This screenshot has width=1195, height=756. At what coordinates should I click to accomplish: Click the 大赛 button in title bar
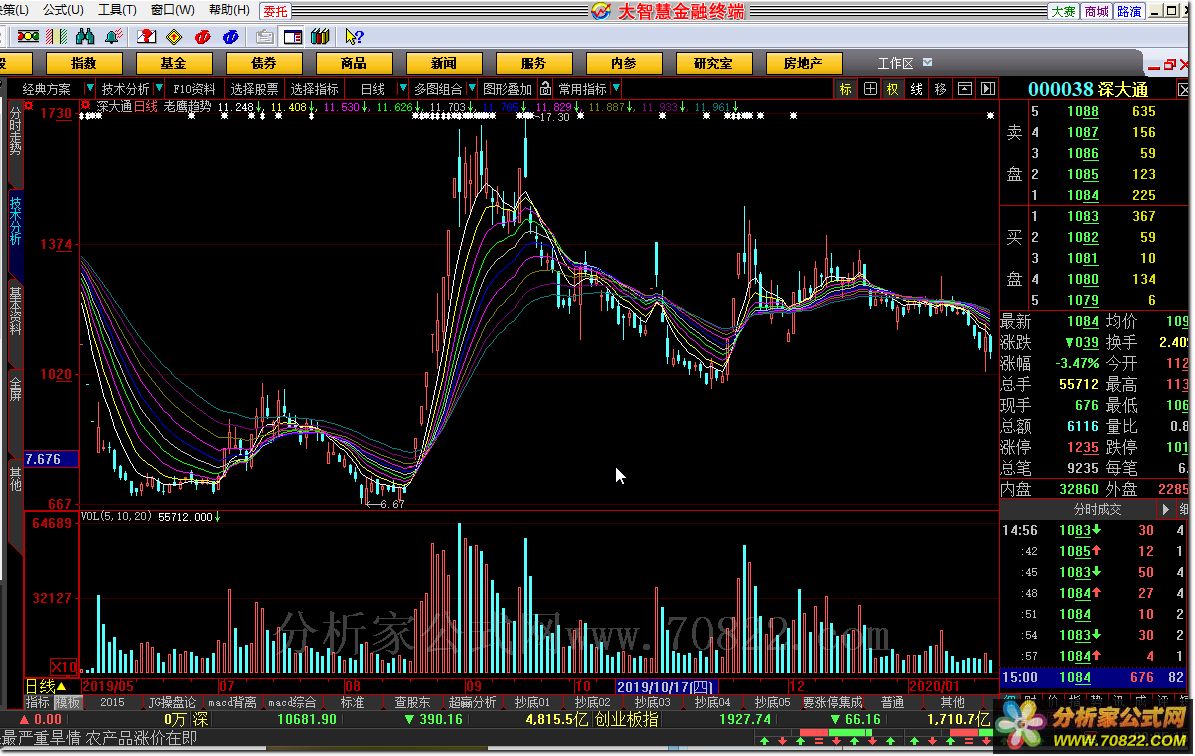tap(1064, 11)
